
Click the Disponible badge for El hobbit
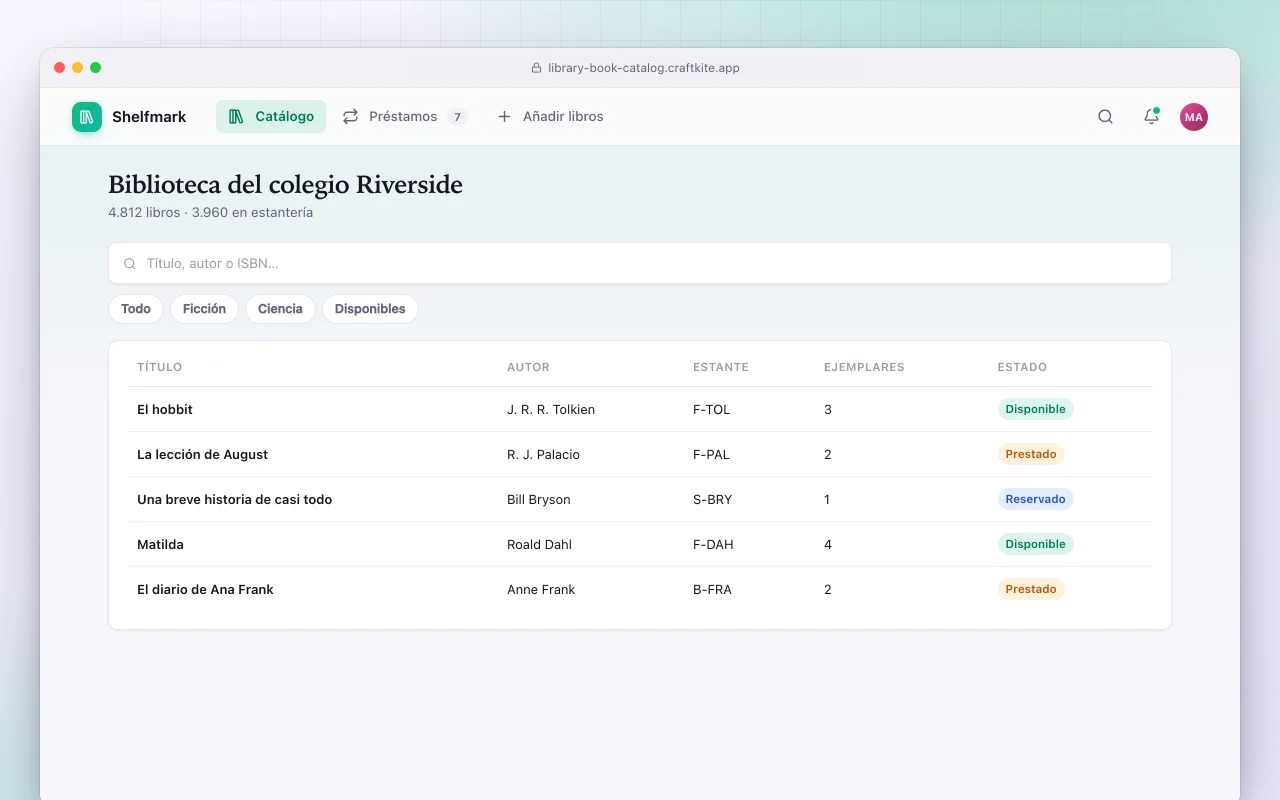tap(1035, 409)
